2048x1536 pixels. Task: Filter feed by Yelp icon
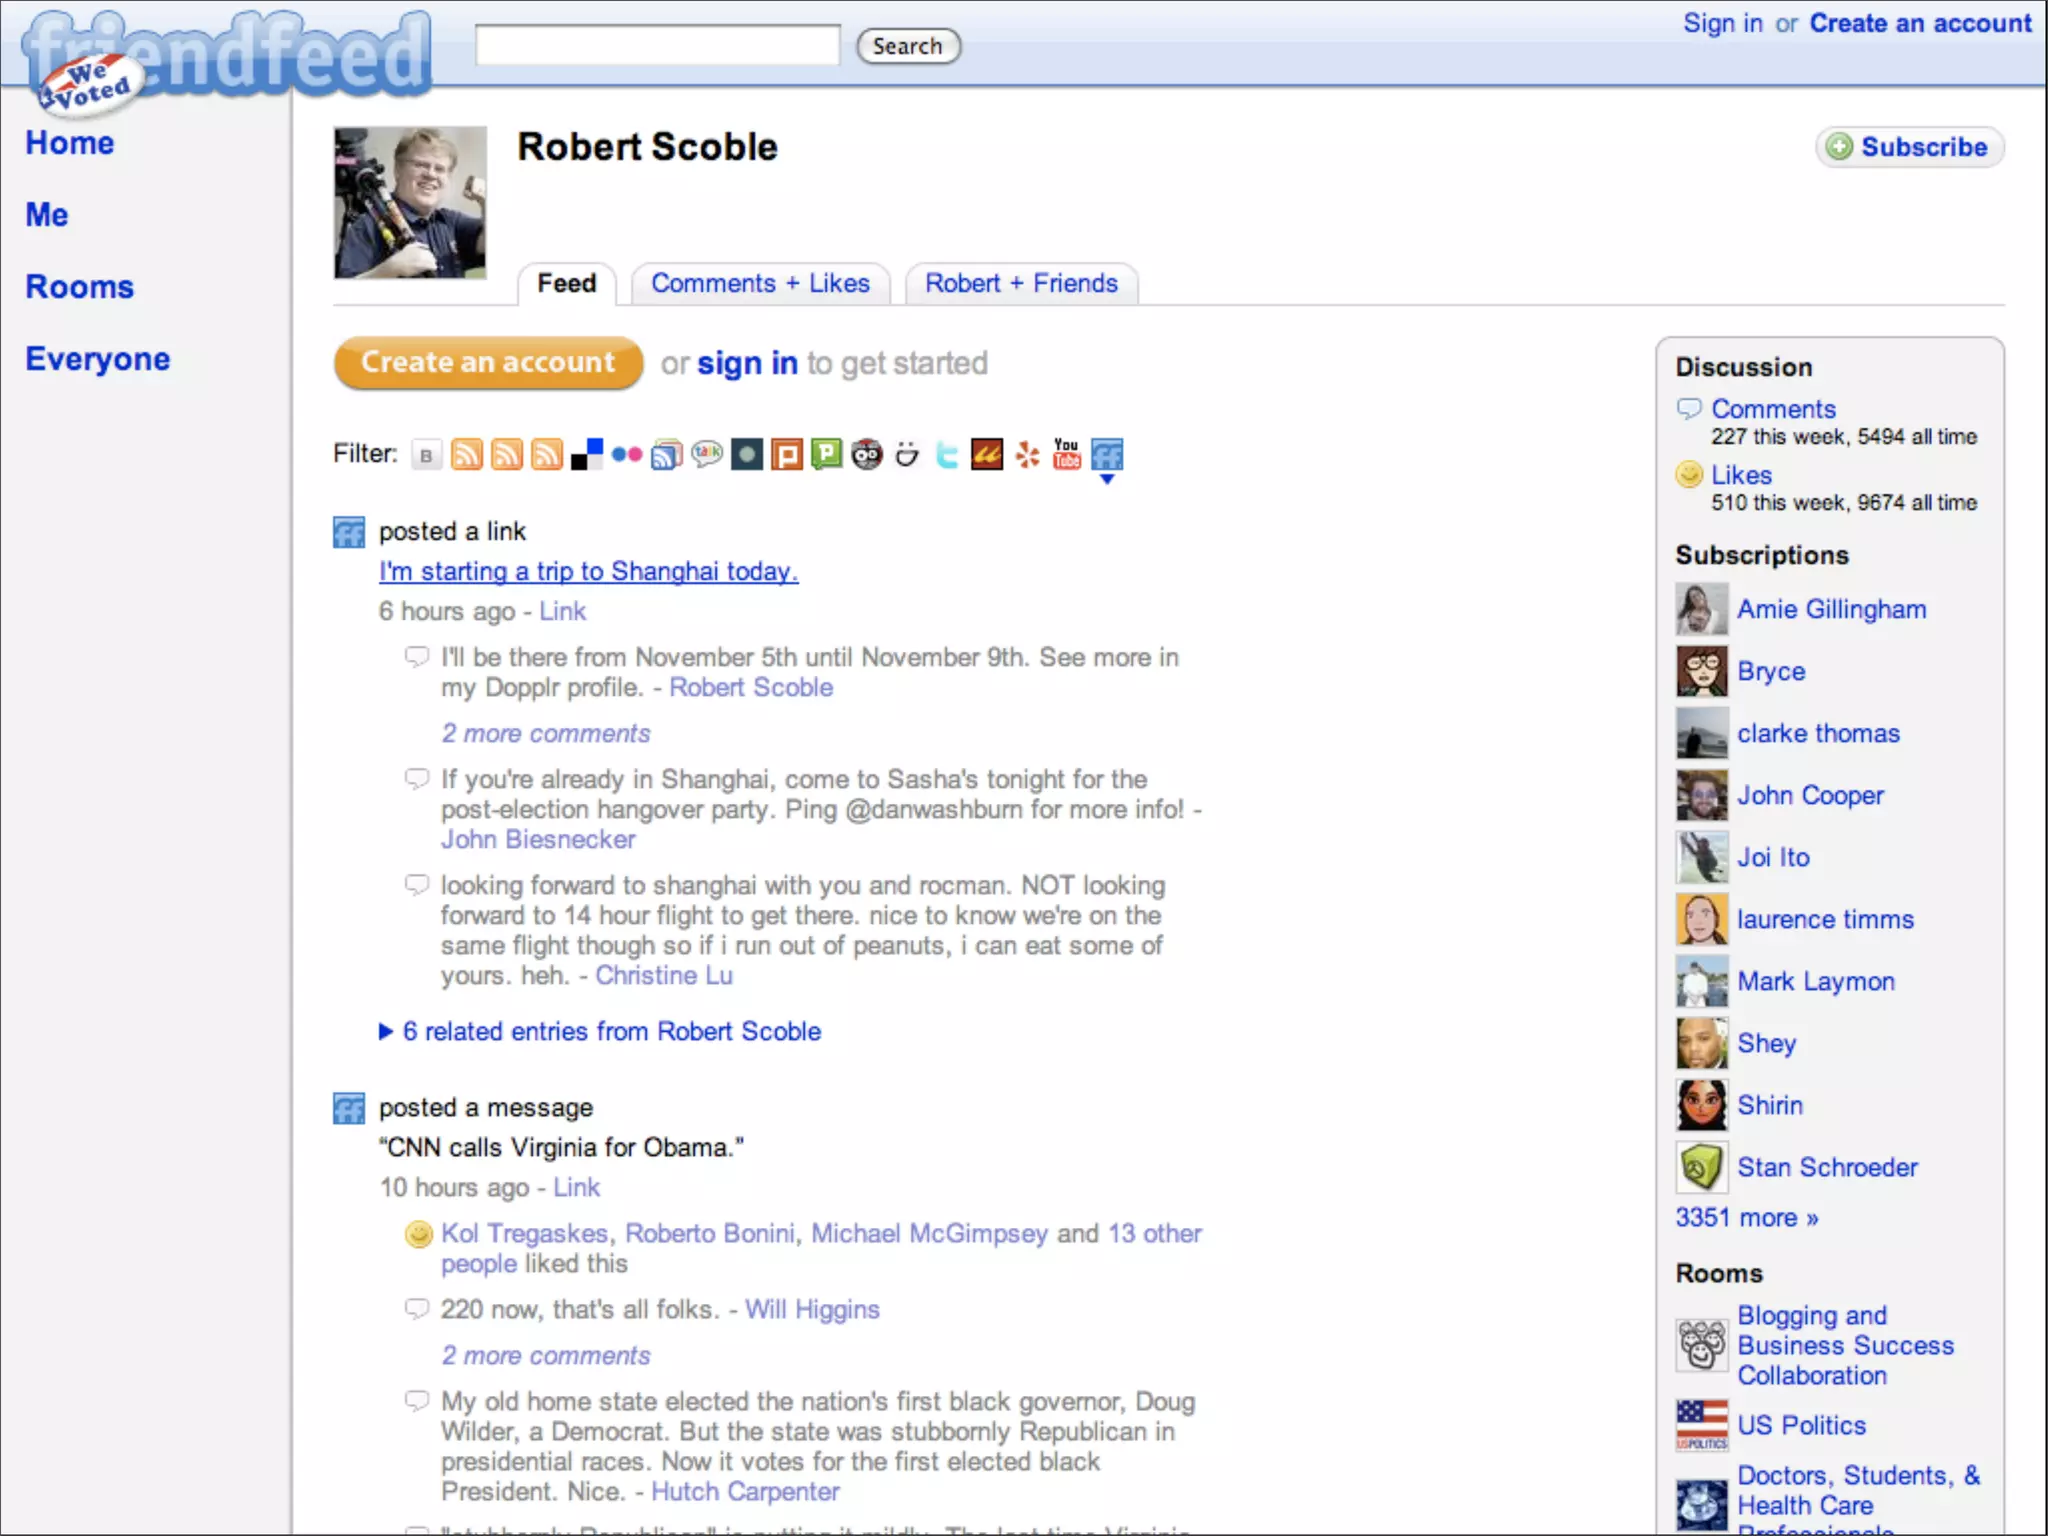1027,455
